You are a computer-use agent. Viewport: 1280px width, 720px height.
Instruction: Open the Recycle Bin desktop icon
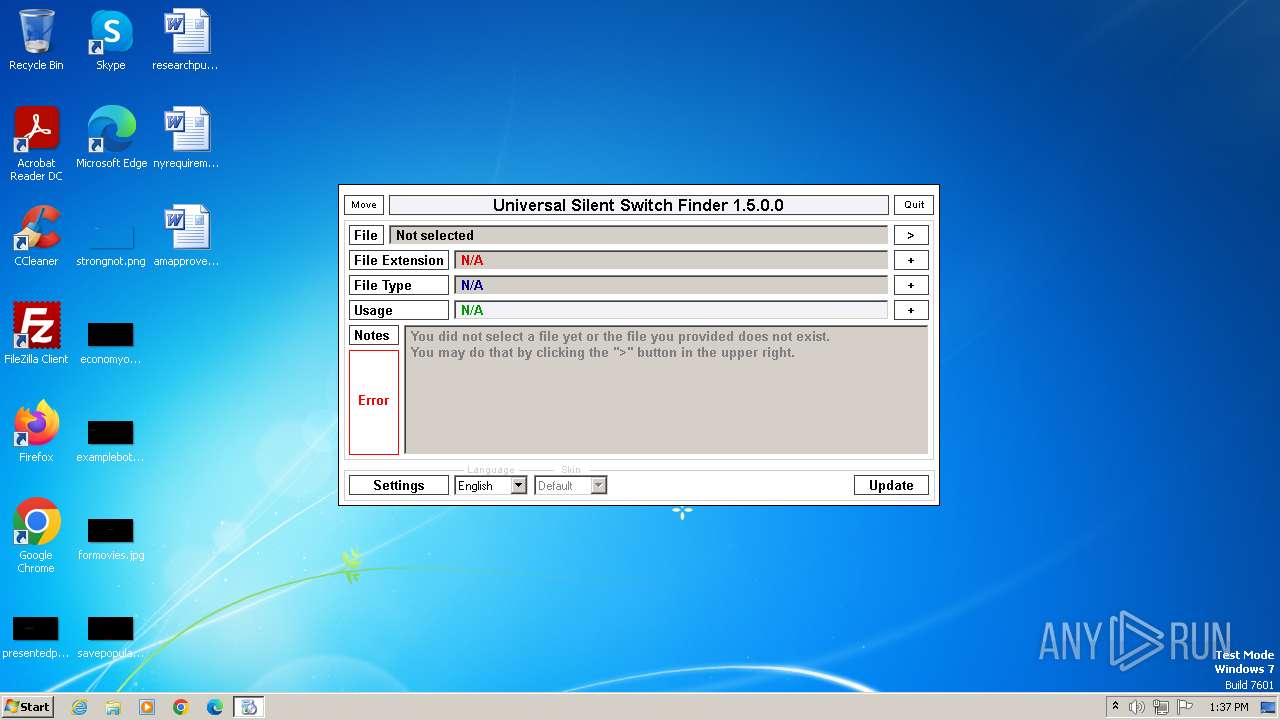pyautogui.click(x=36, y=40)
